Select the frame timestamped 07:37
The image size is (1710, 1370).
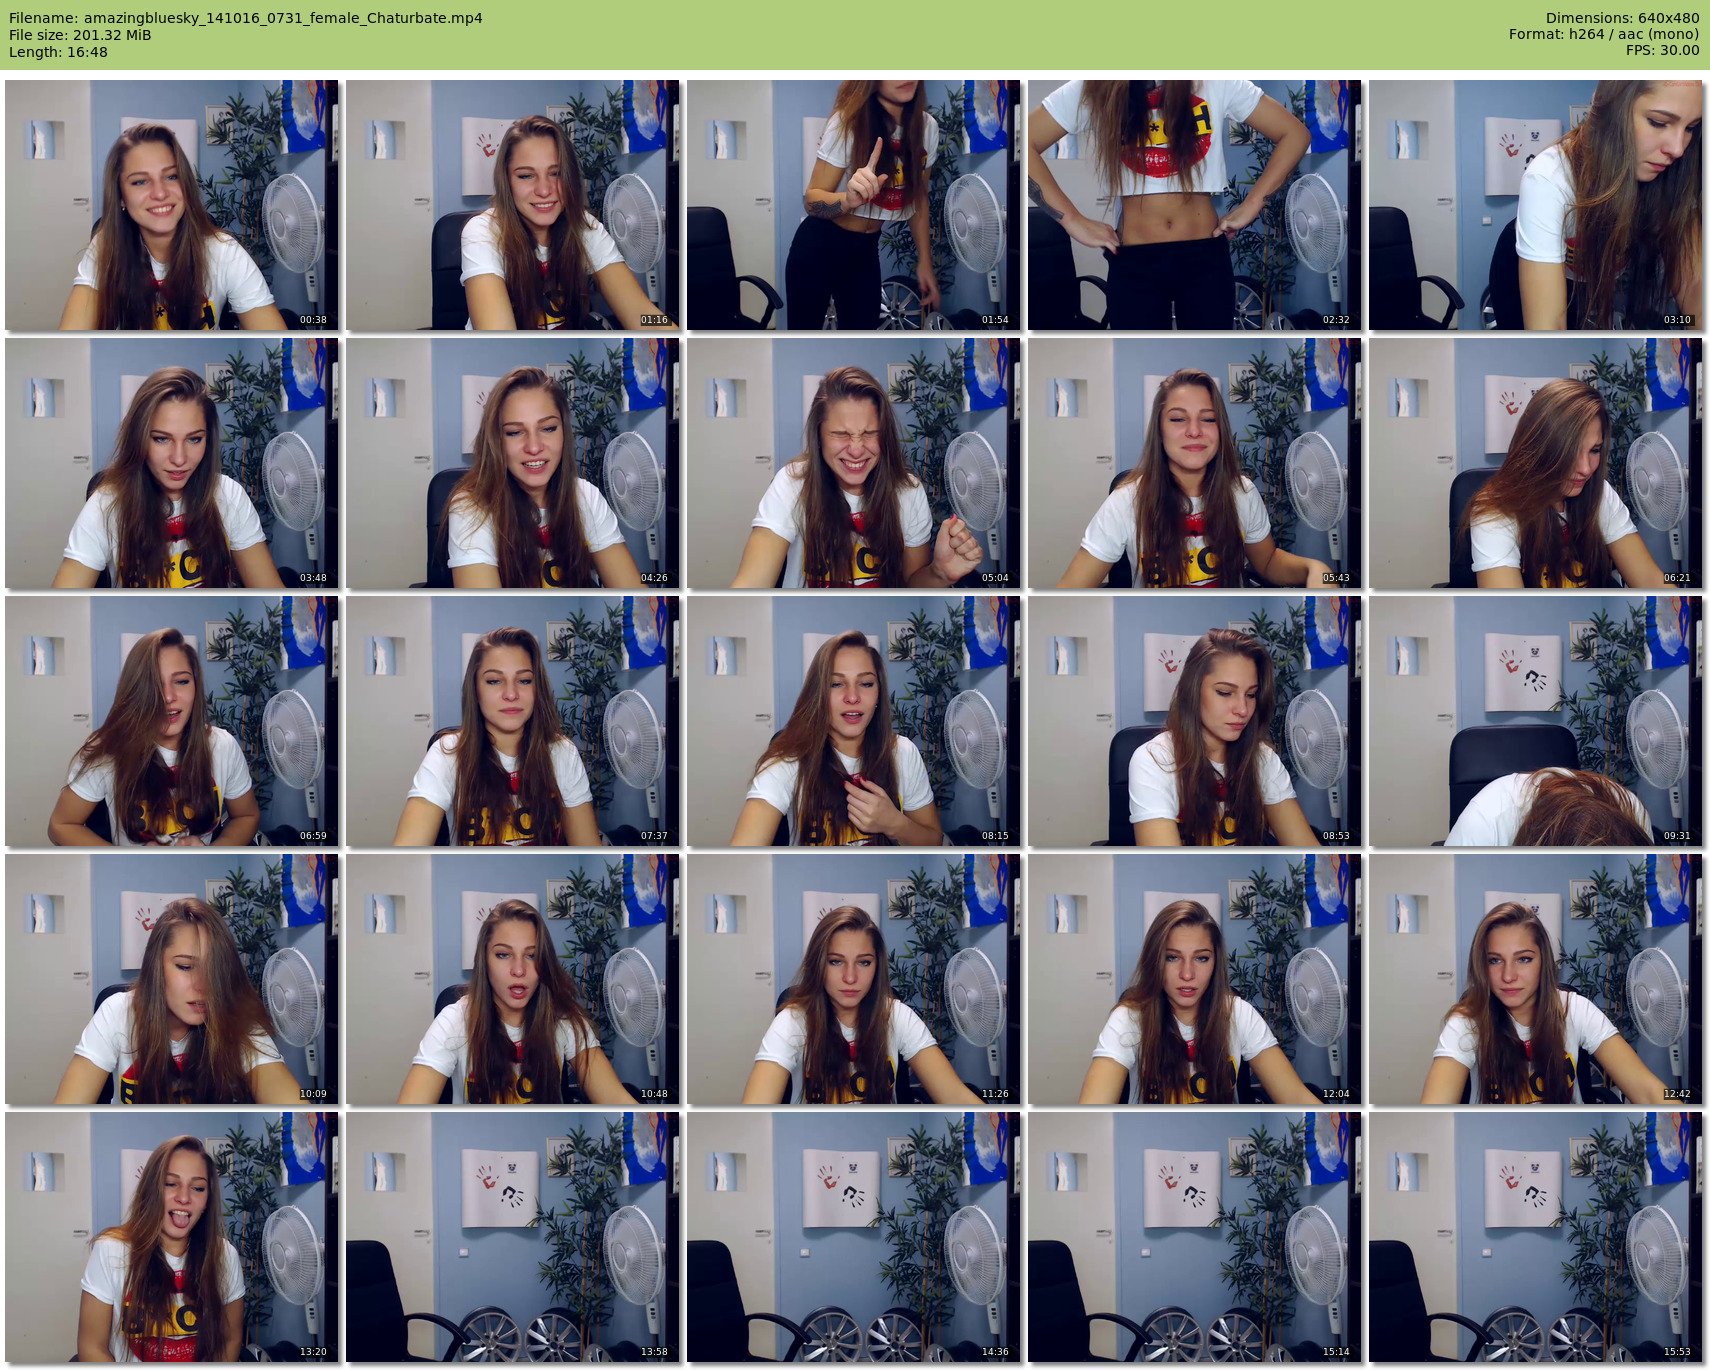(512, 721)
